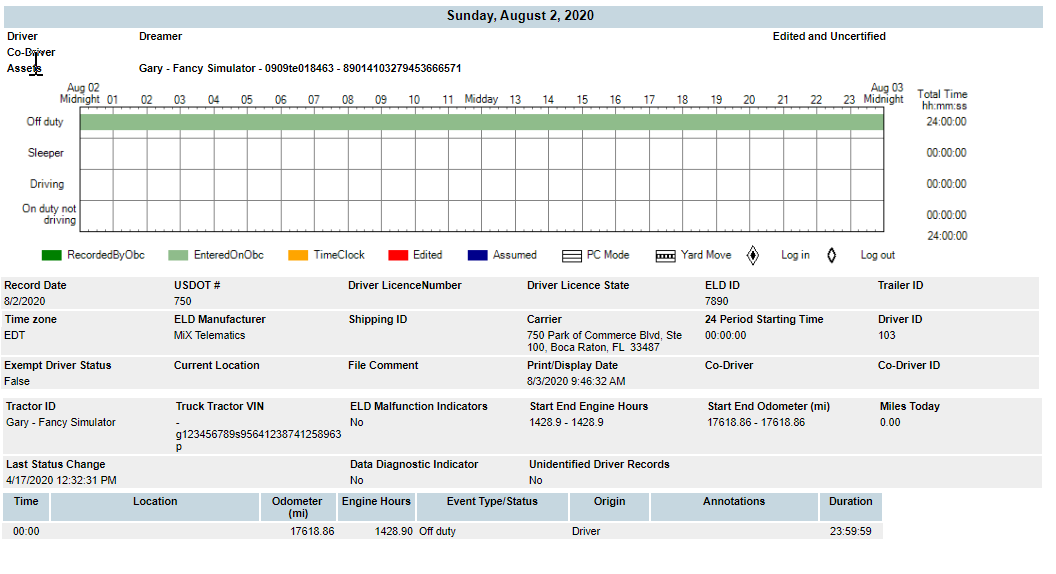Click the ELD Malfunction Indicators value No
Image resolution: width=1056 pixels, height=574 pixels.
356,422
